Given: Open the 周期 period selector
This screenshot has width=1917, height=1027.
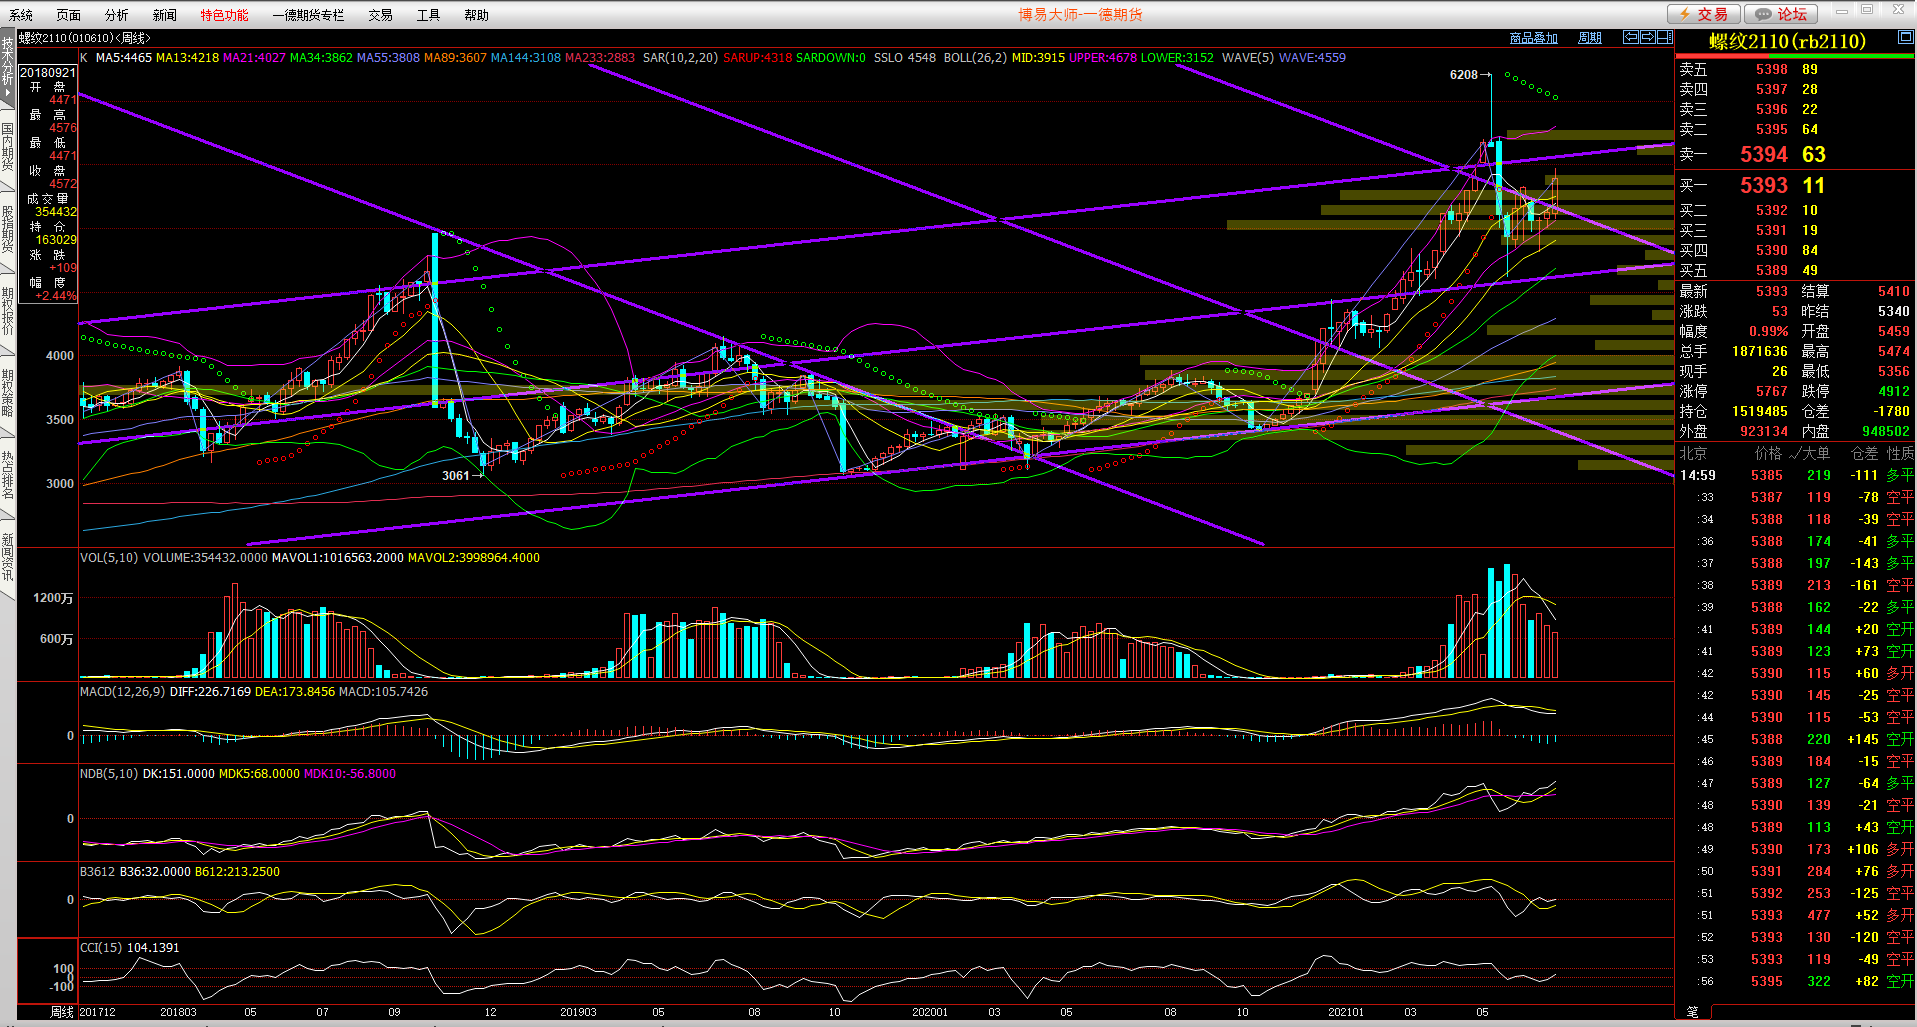Looking at the screenshot, I should pos(1589,38).
